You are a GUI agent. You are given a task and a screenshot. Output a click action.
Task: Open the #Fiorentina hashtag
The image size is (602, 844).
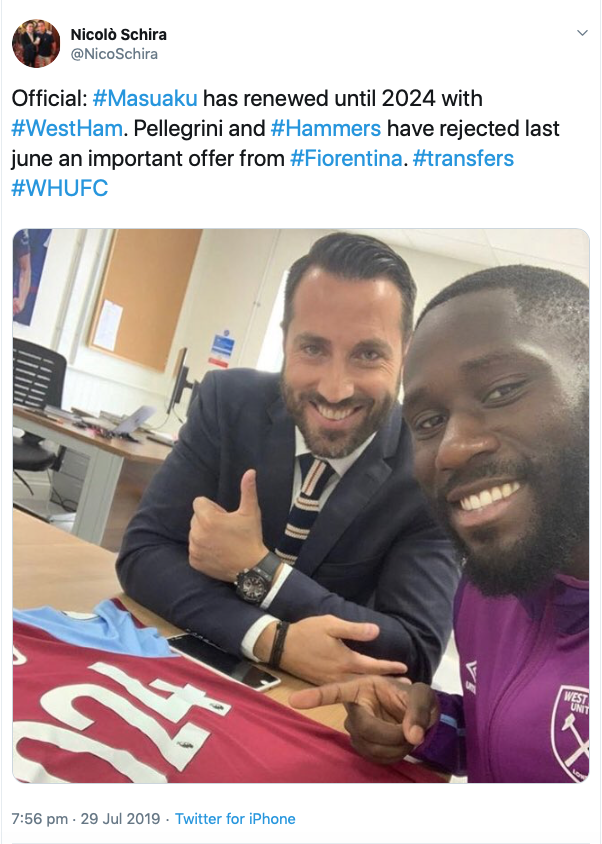[x=346, y=159]
